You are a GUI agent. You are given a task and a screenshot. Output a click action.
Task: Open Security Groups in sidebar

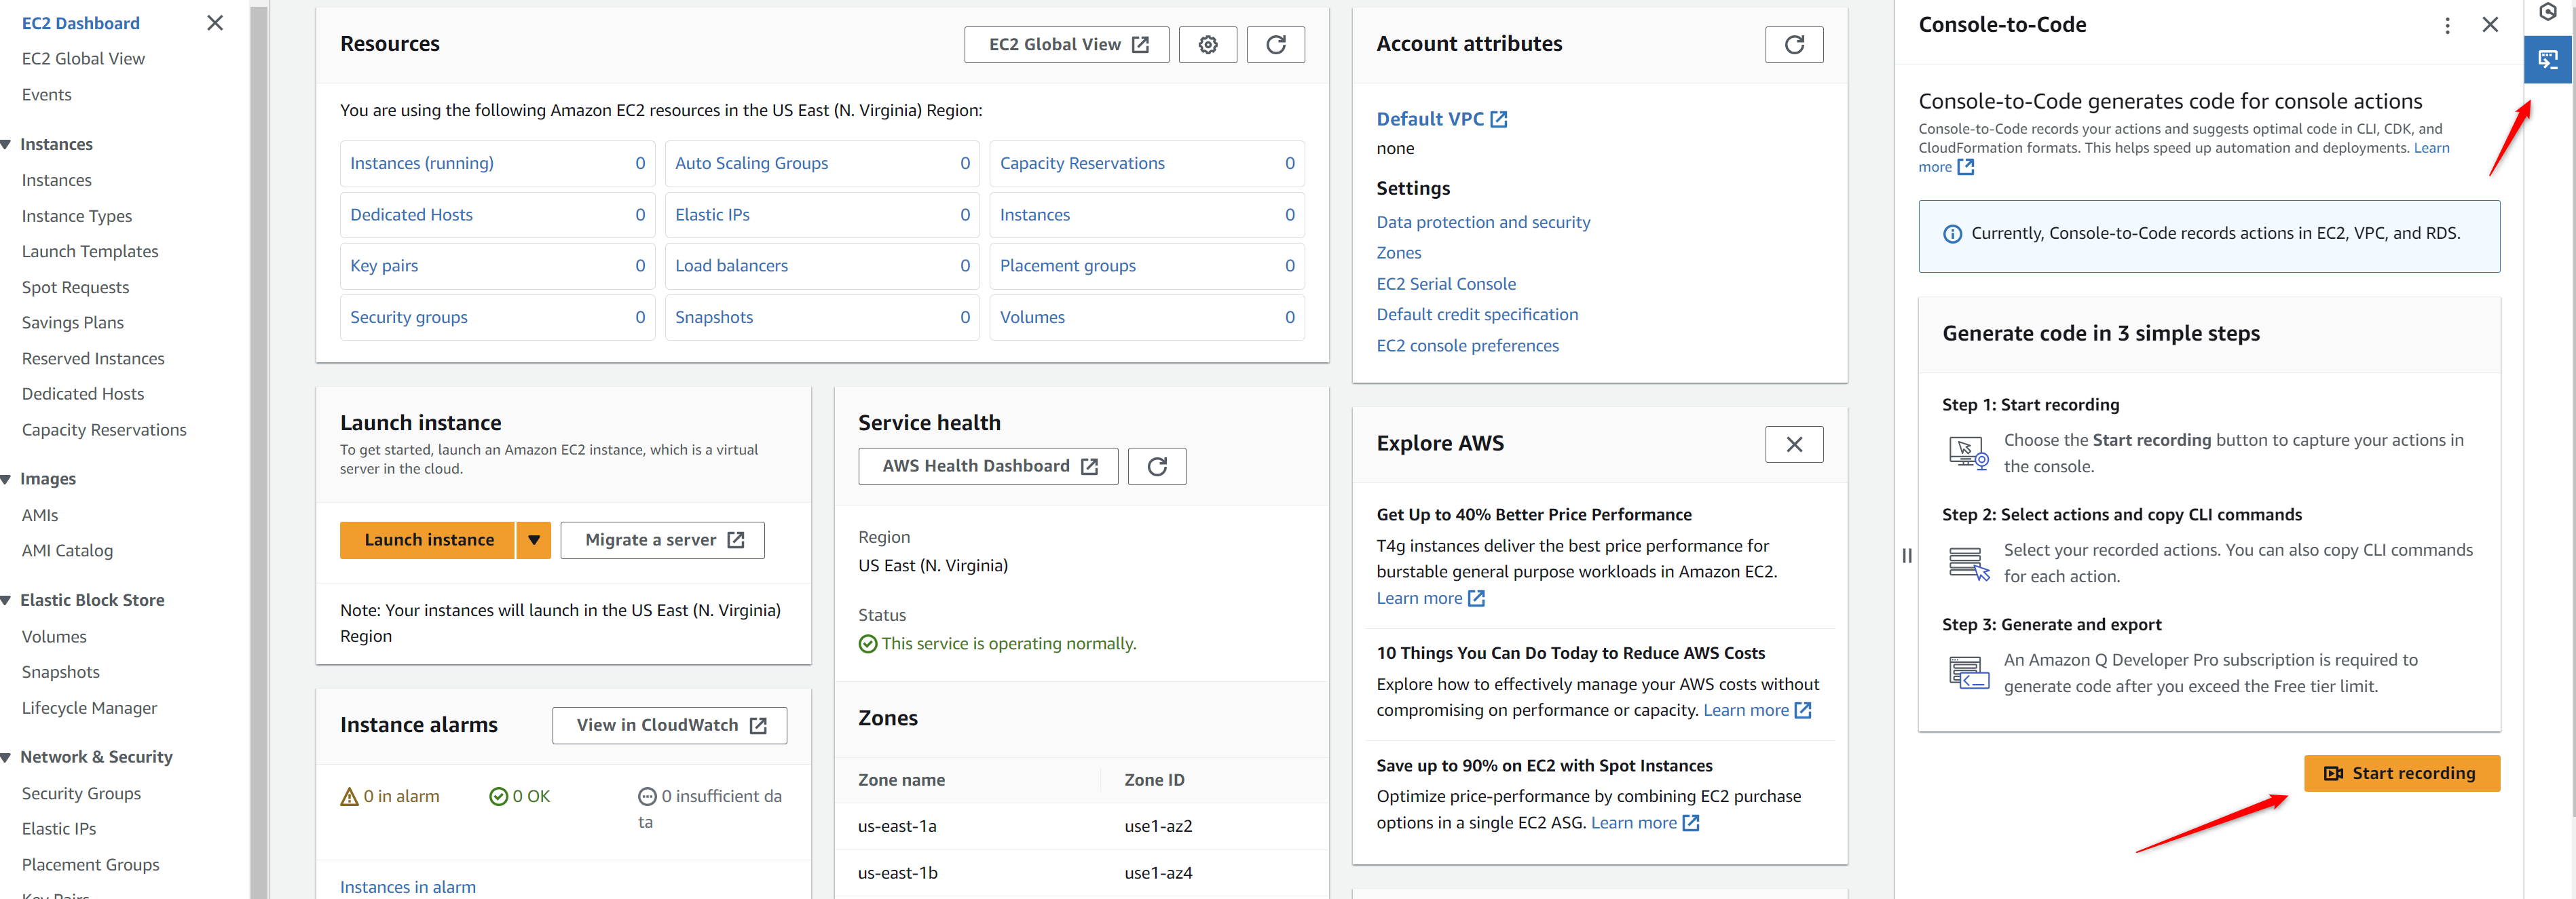(x=81, y=793)
